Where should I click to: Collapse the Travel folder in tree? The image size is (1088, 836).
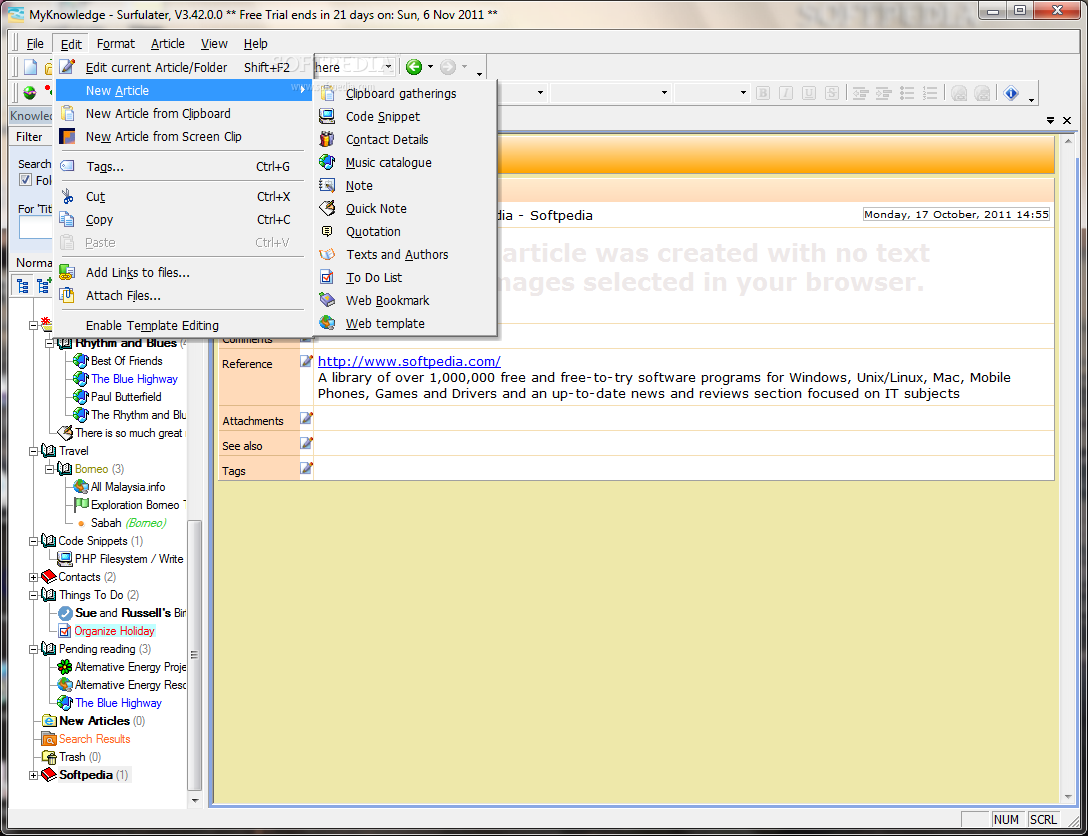click(33, 451)
